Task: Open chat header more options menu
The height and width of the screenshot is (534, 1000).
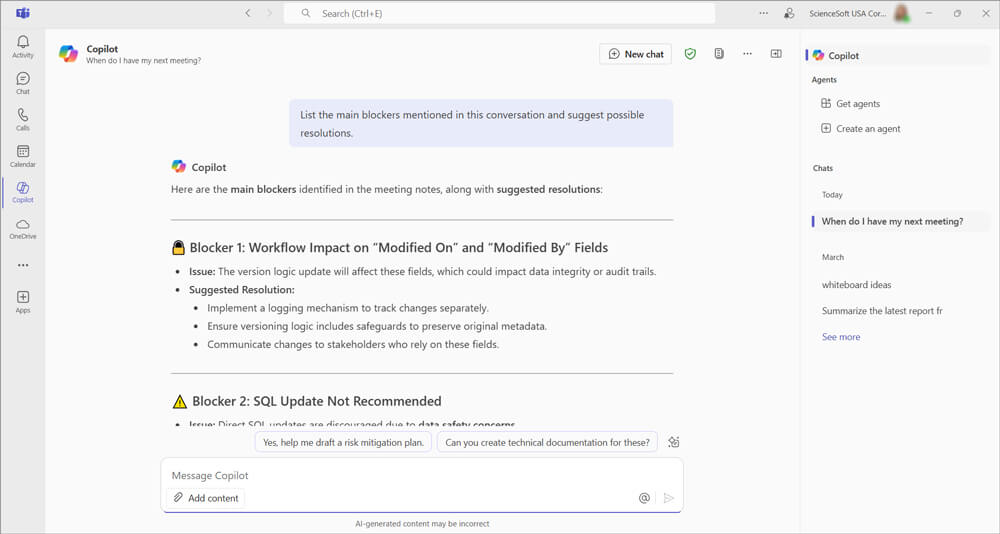Action: pos(747,54)
